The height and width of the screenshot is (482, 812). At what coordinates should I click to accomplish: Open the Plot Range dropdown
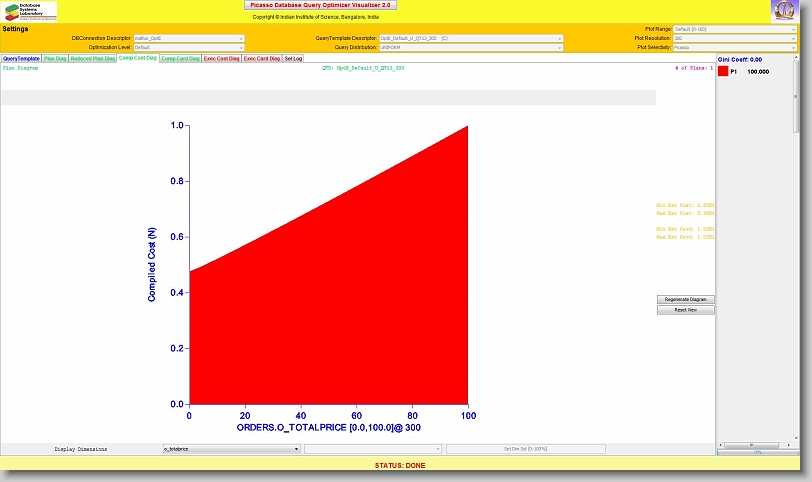[x=735, y=29]
